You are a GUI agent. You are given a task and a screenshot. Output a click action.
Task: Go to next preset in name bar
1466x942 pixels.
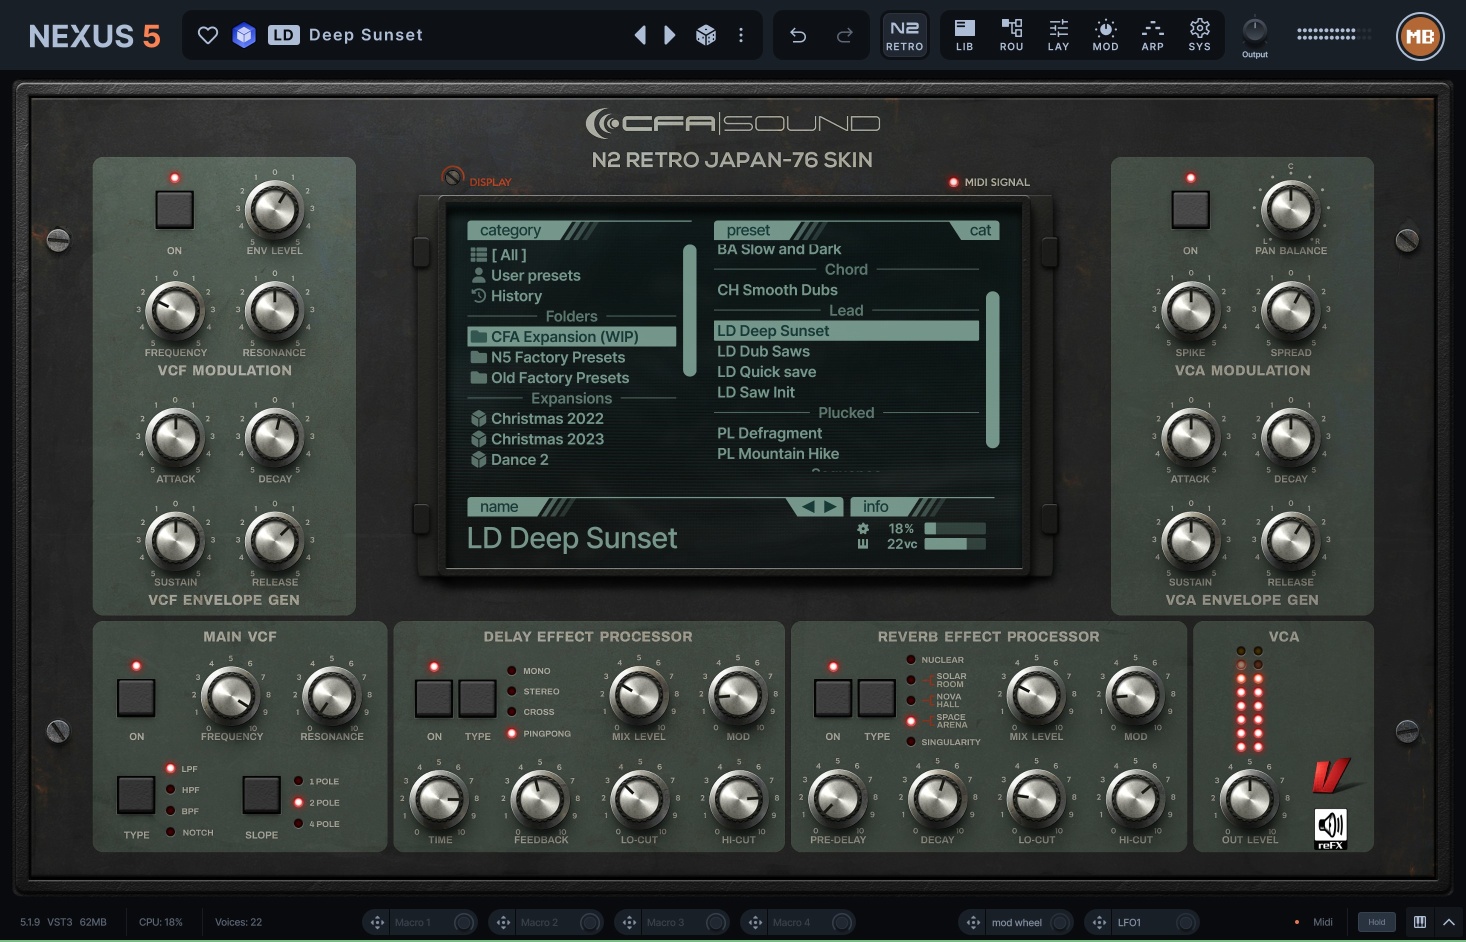pos(830,507)
